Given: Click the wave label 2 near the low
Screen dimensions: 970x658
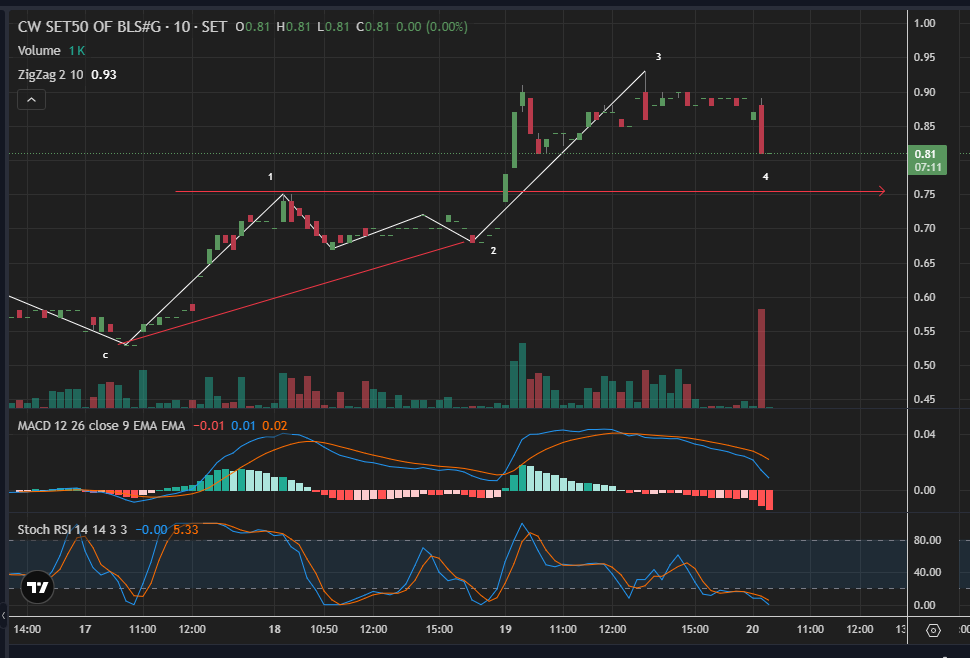Looking at the screenshot, I should point(493,250).
